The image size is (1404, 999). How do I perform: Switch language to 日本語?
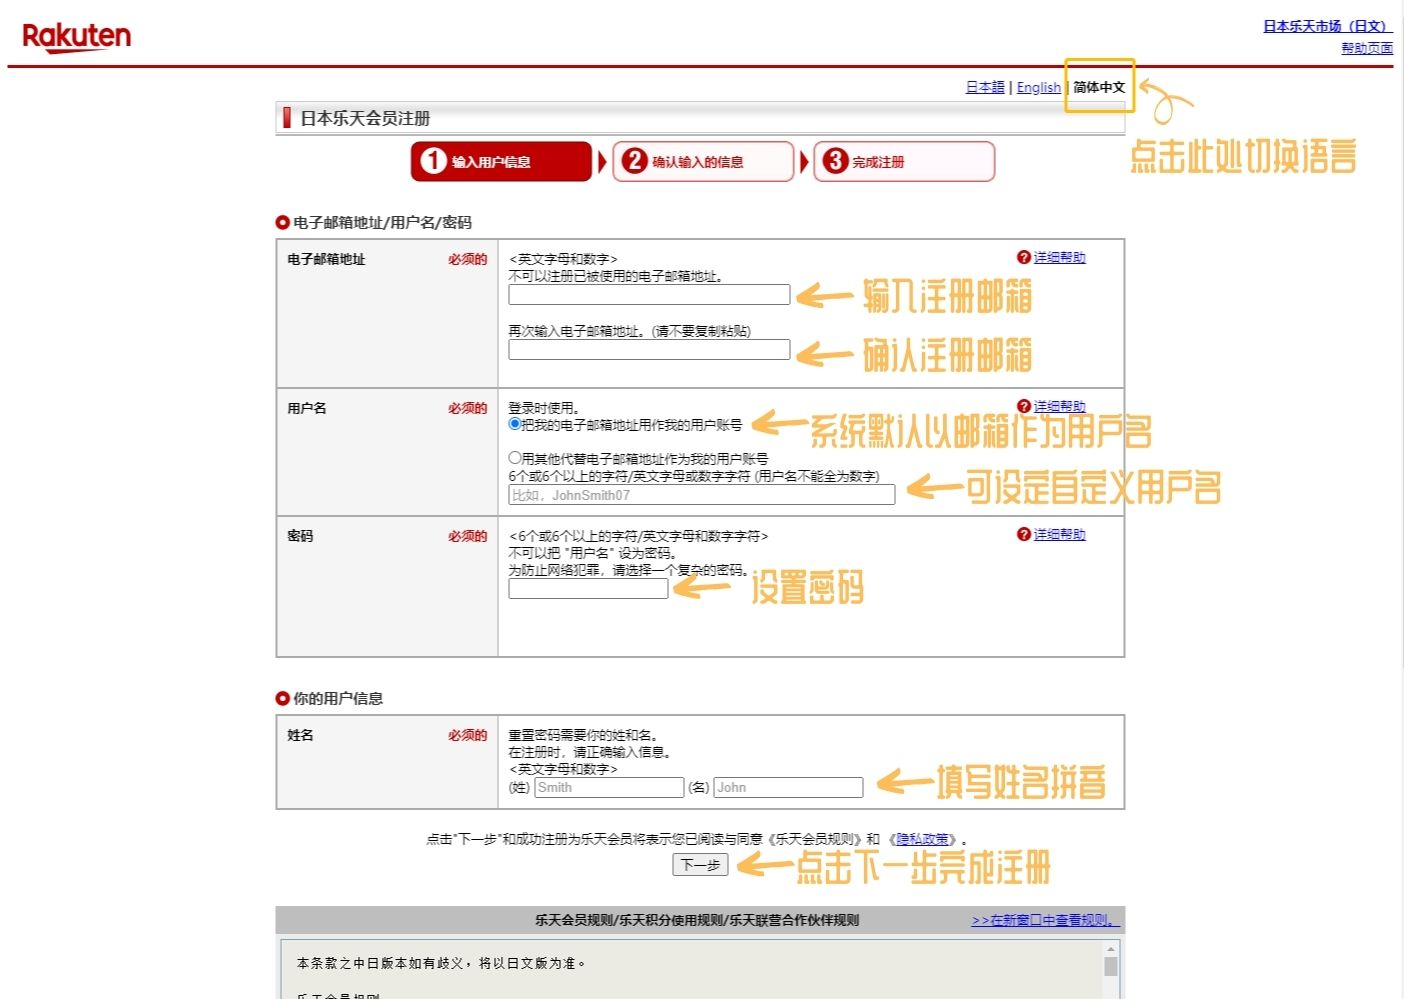click(x=984, y=87)
